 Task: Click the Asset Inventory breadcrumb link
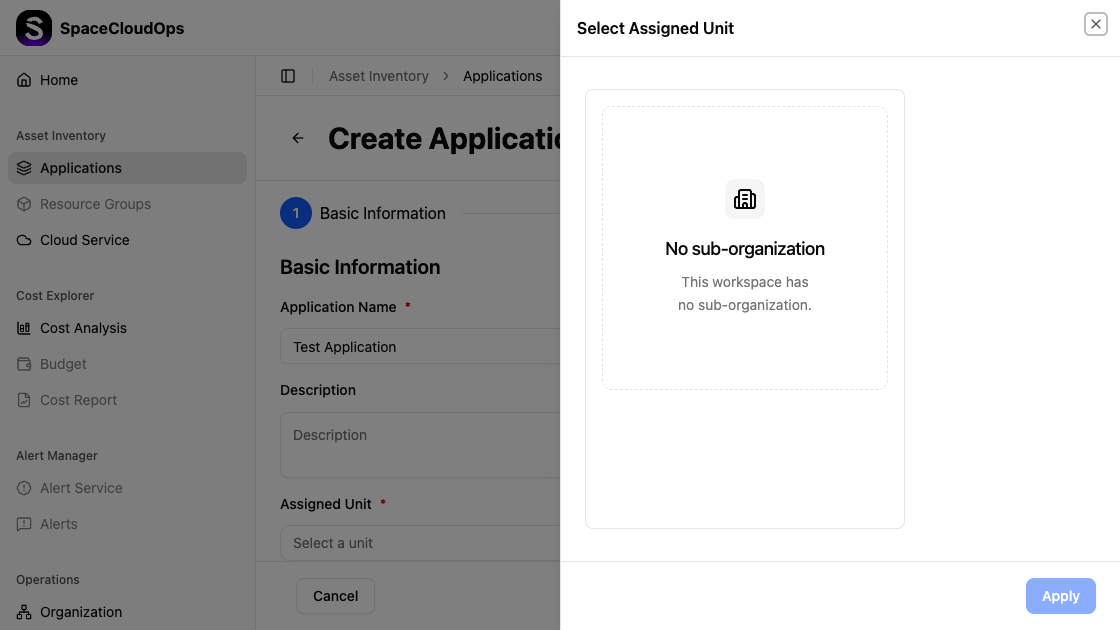pos(378,76)
